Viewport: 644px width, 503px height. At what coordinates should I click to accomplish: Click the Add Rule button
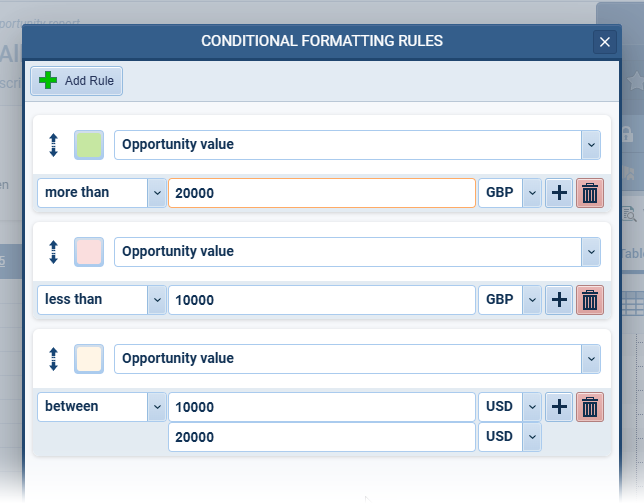[77, 81]
